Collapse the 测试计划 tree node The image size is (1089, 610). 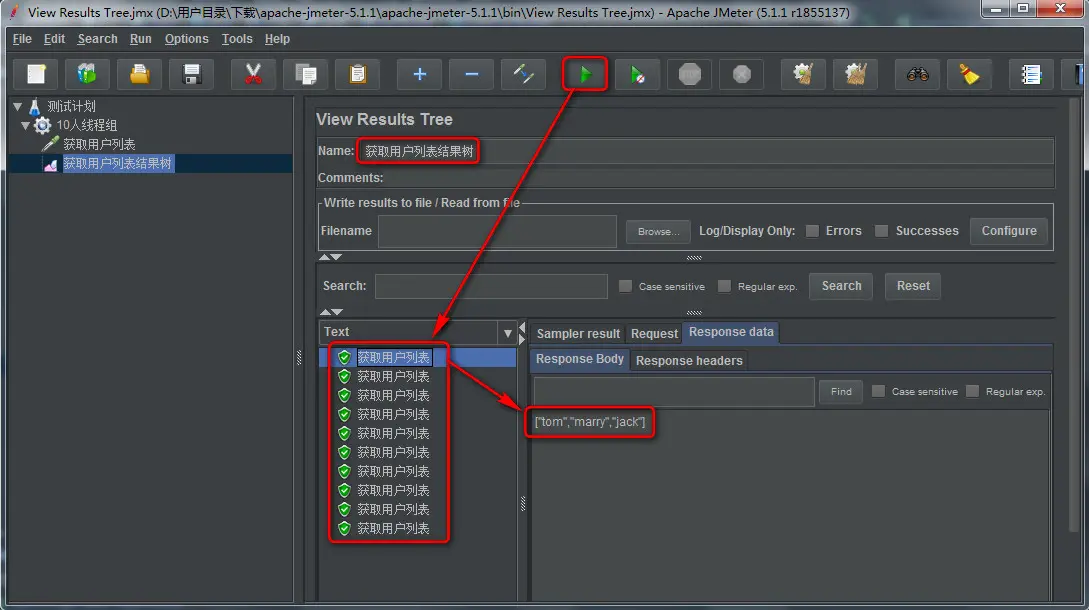coord(17,106)
